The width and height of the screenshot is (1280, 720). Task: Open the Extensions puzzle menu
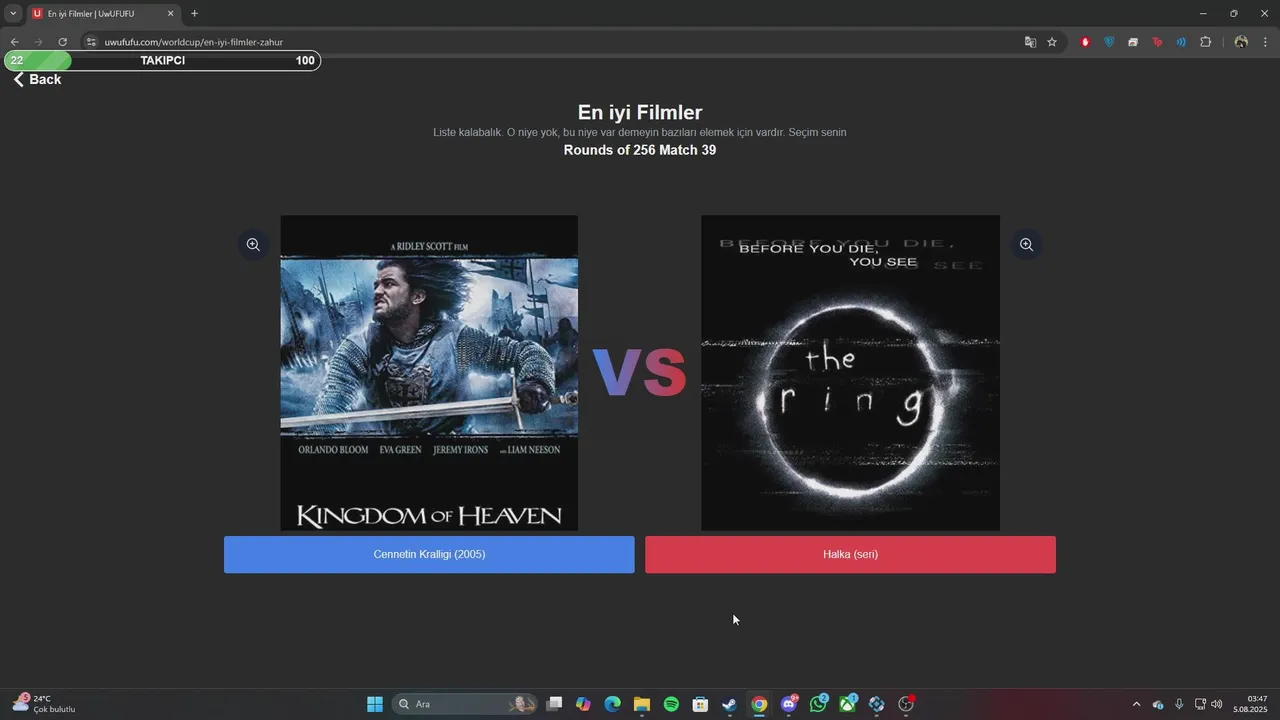[x=1205, y=42]
